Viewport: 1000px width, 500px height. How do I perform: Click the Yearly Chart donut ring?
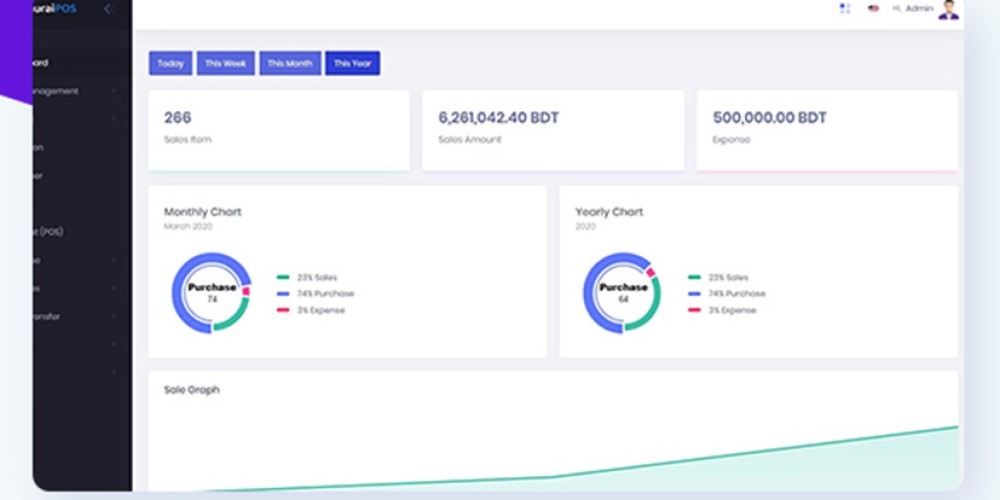(622, 293)
